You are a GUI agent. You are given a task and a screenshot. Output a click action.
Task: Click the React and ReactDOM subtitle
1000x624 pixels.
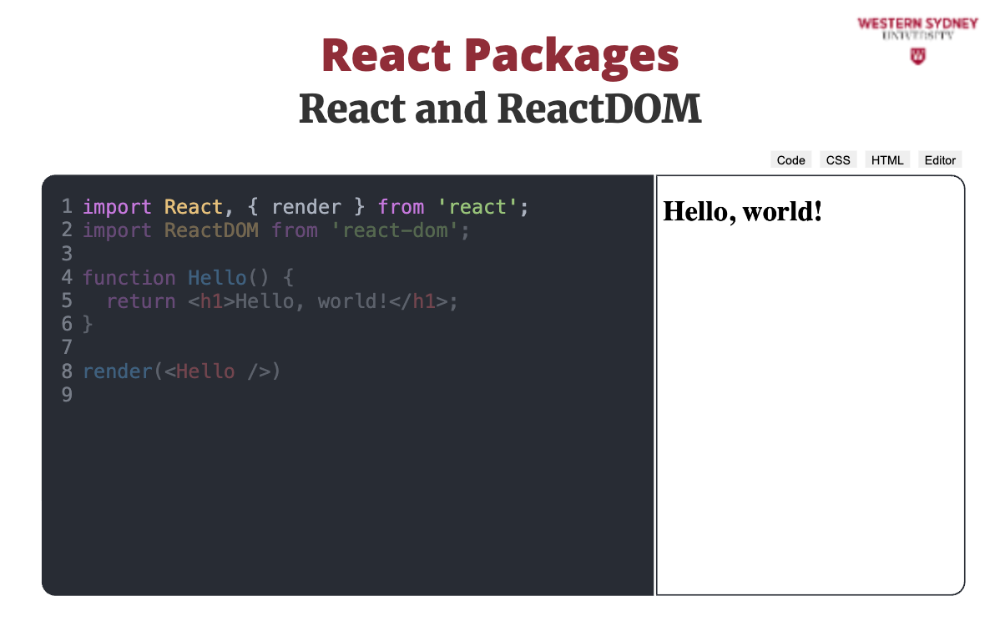point(500,109)
